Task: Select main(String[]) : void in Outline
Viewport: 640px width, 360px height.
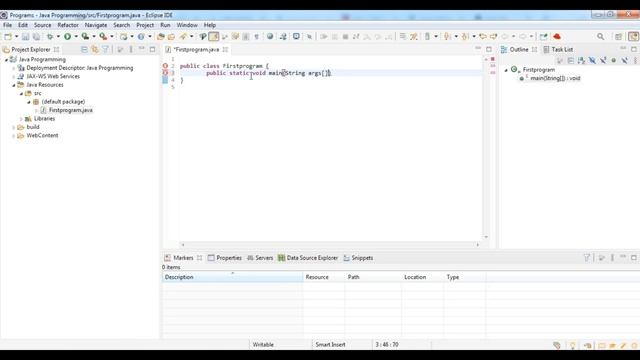Action: coord(555,78)
